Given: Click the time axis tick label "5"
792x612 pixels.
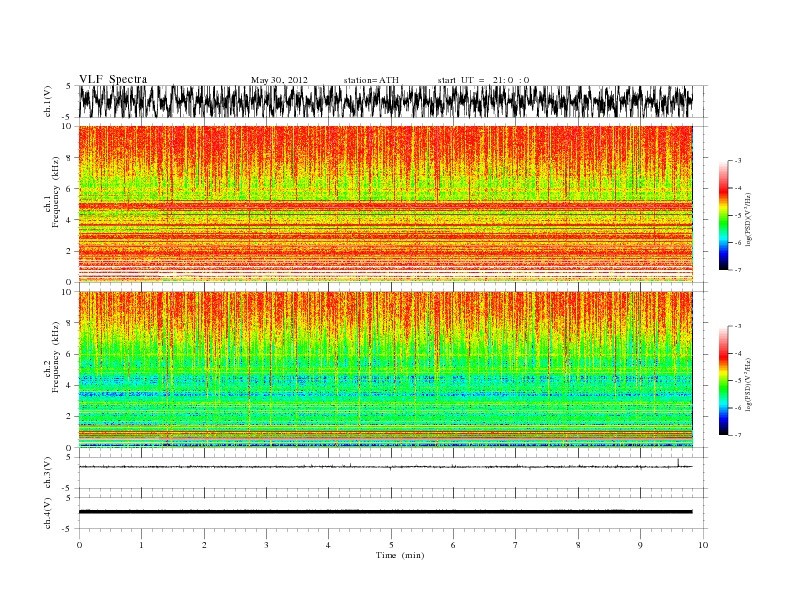Looking at the screenshot, I should pos(391,545).
